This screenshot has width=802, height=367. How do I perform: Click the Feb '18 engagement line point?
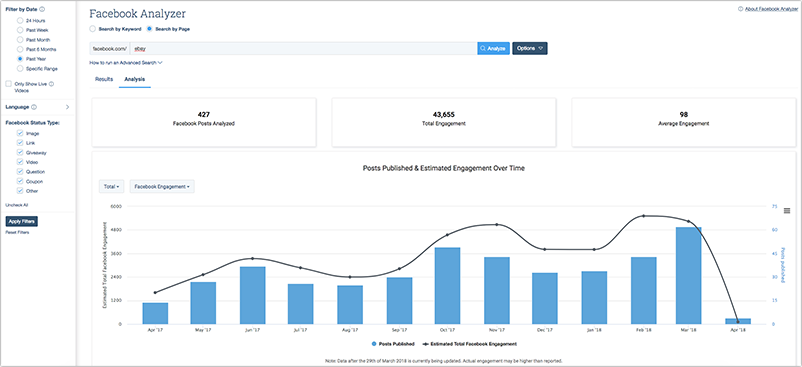point(643,216)
